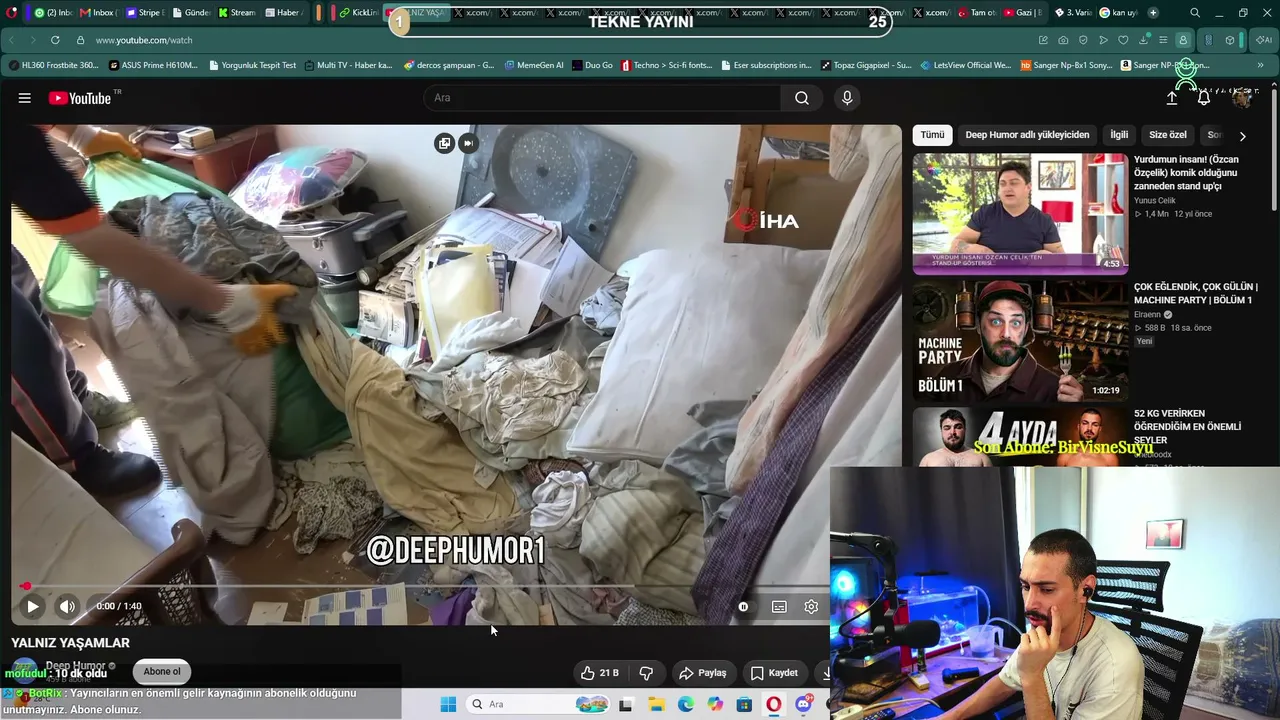The image size is (1280, 720).
Task: Open the Deep Humor channel name link
Action: point(75,666)
